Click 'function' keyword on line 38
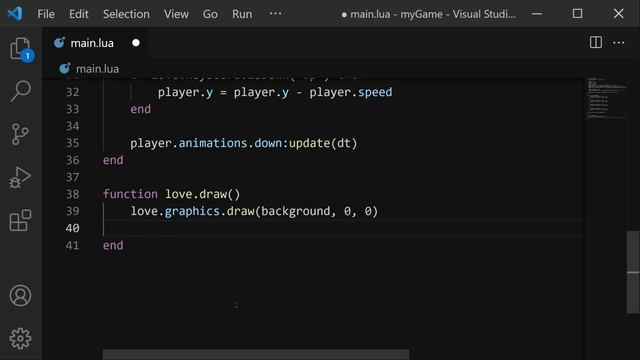The height and width of the screenshot is (360, 640). [x=130, y=194]
